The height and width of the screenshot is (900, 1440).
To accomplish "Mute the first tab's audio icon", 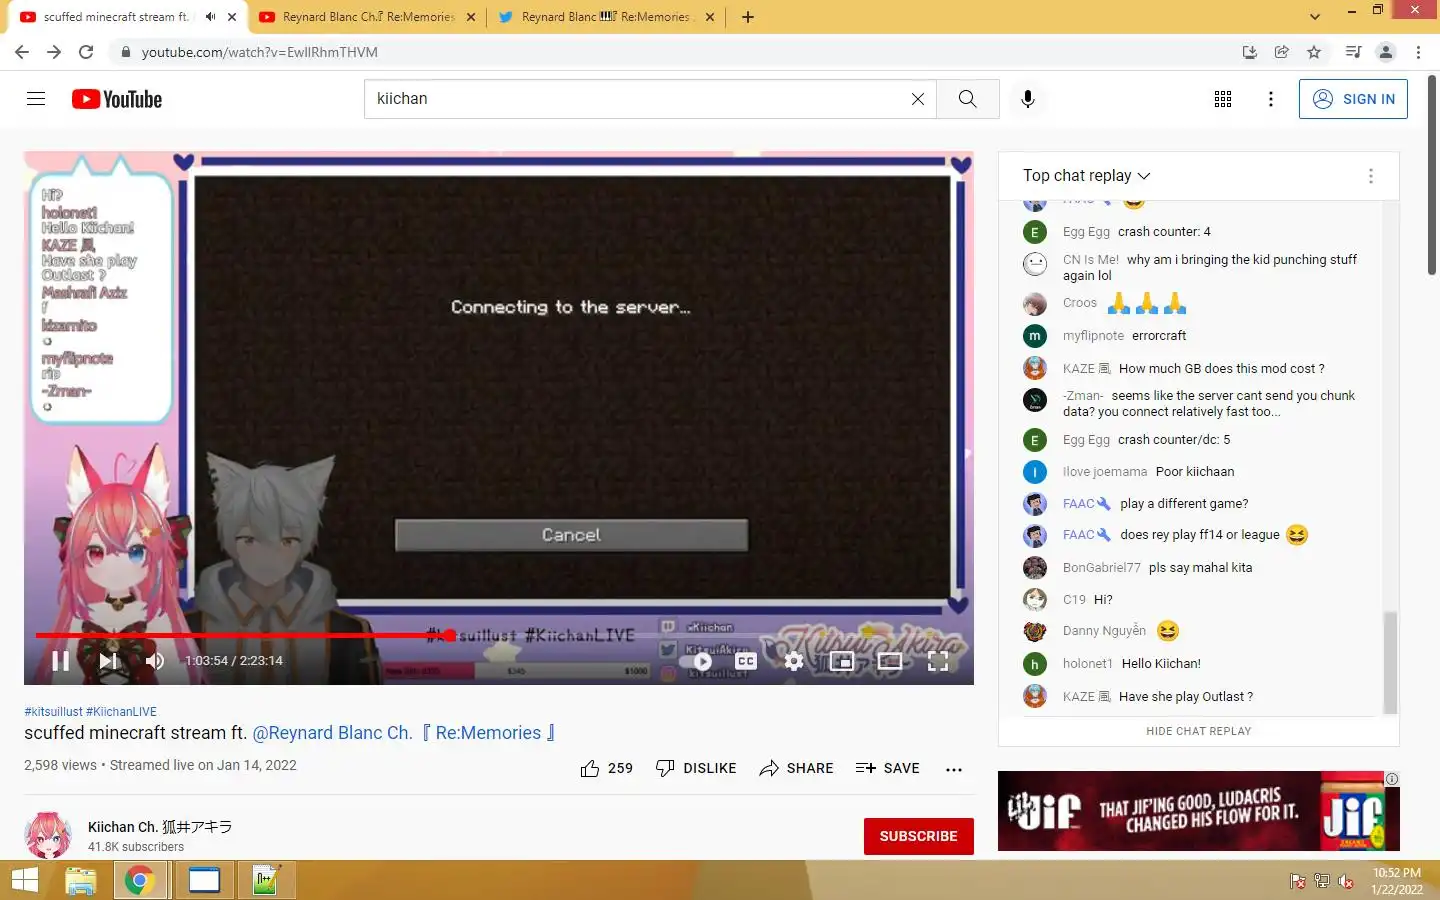I will pos(210,17).
